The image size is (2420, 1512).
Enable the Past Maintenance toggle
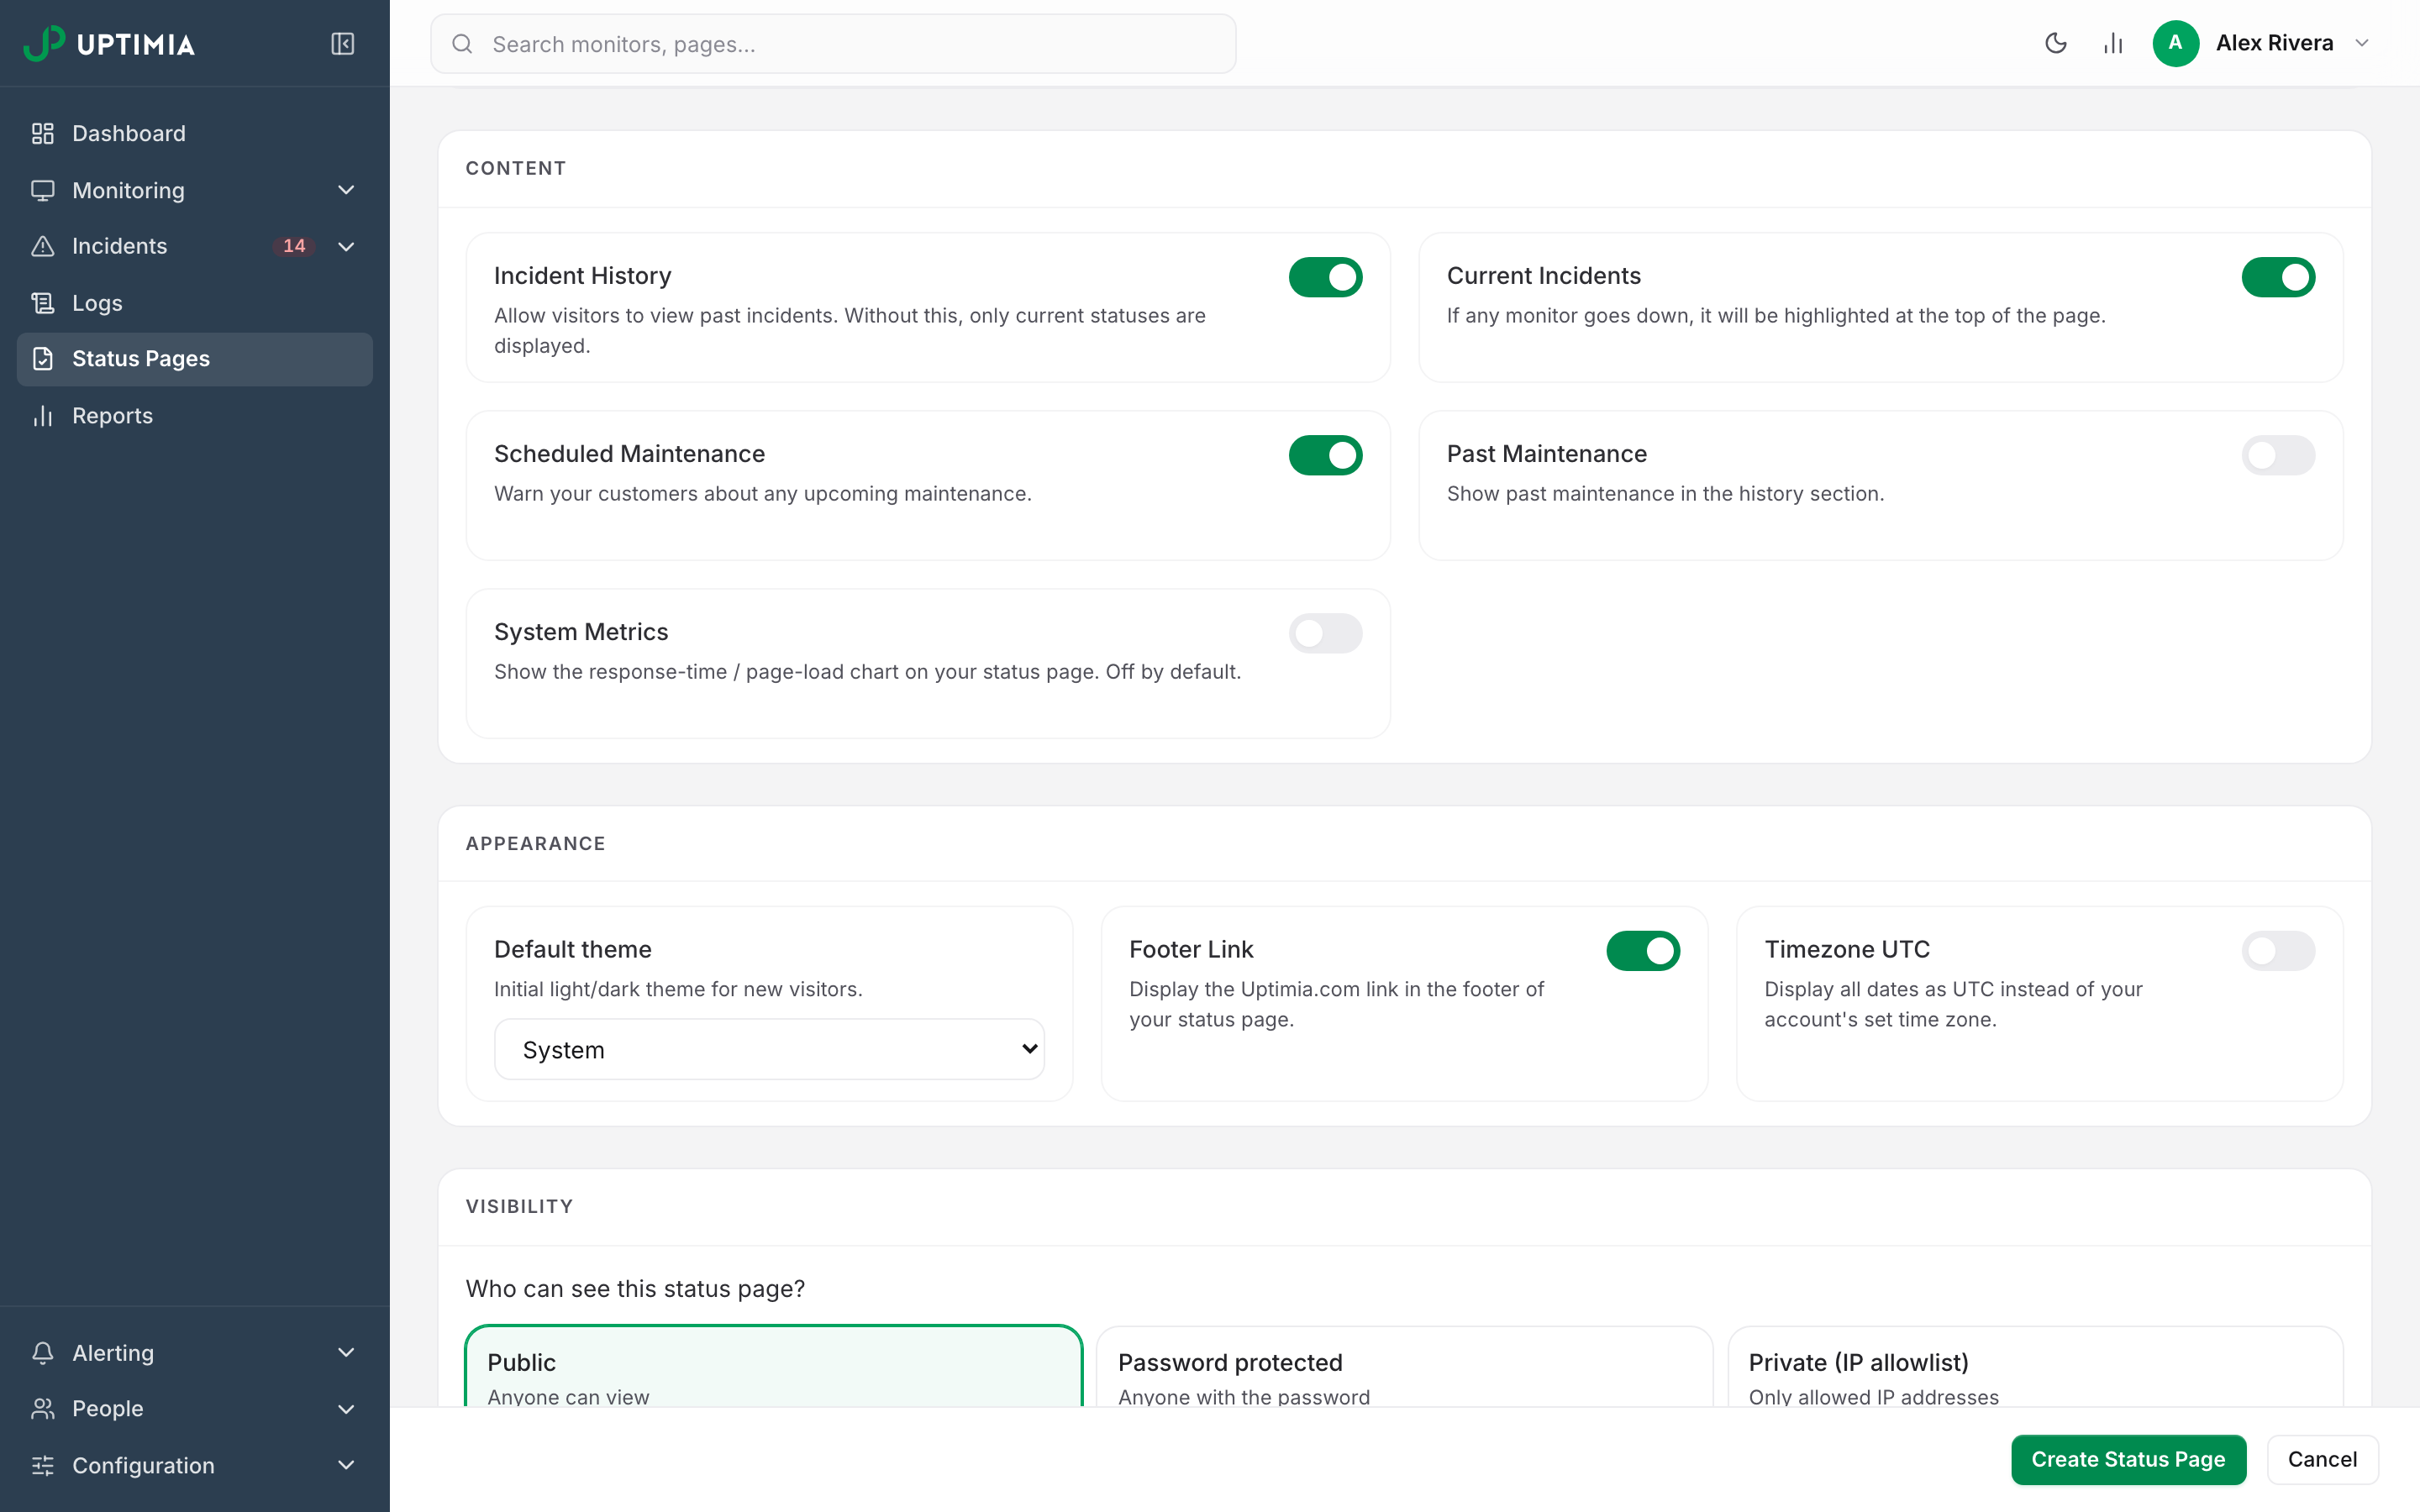click(2278, 455)
